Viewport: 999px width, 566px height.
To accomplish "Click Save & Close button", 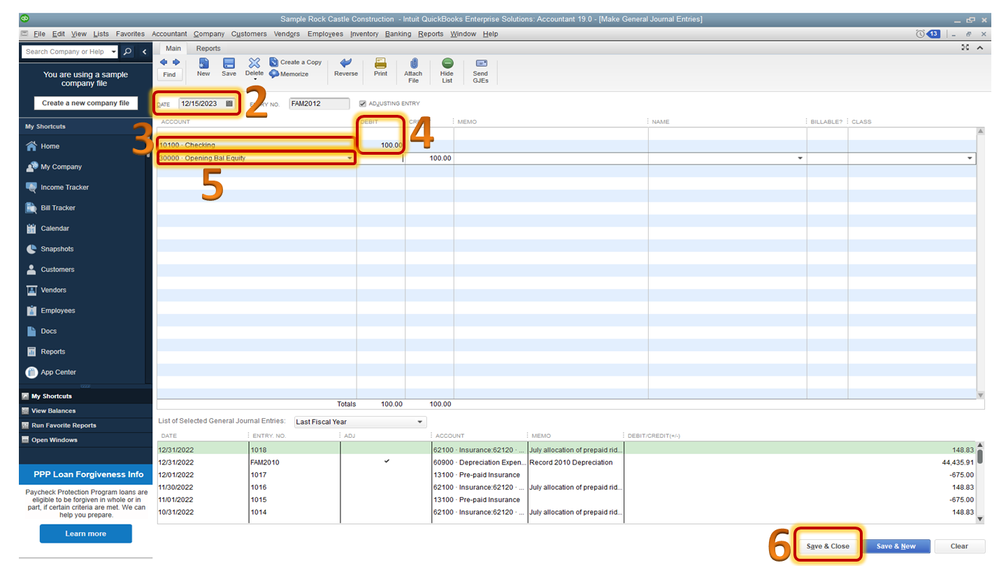I will [x=828, y=546].
